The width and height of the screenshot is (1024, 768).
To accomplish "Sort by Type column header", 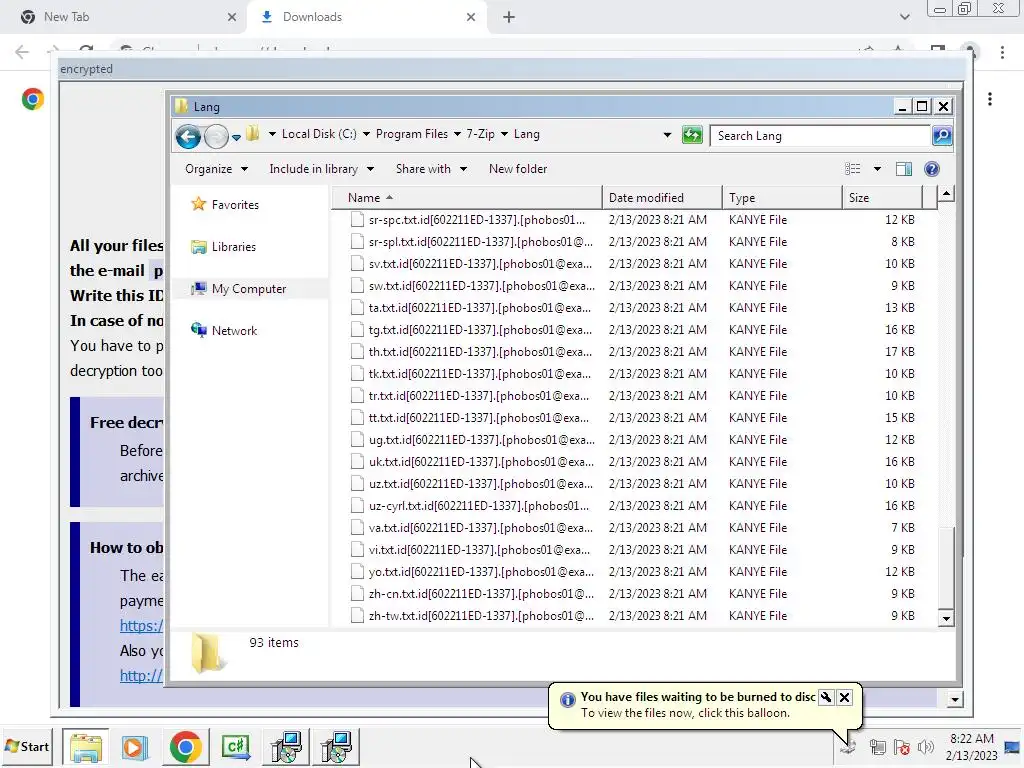I will coord(782,198).
